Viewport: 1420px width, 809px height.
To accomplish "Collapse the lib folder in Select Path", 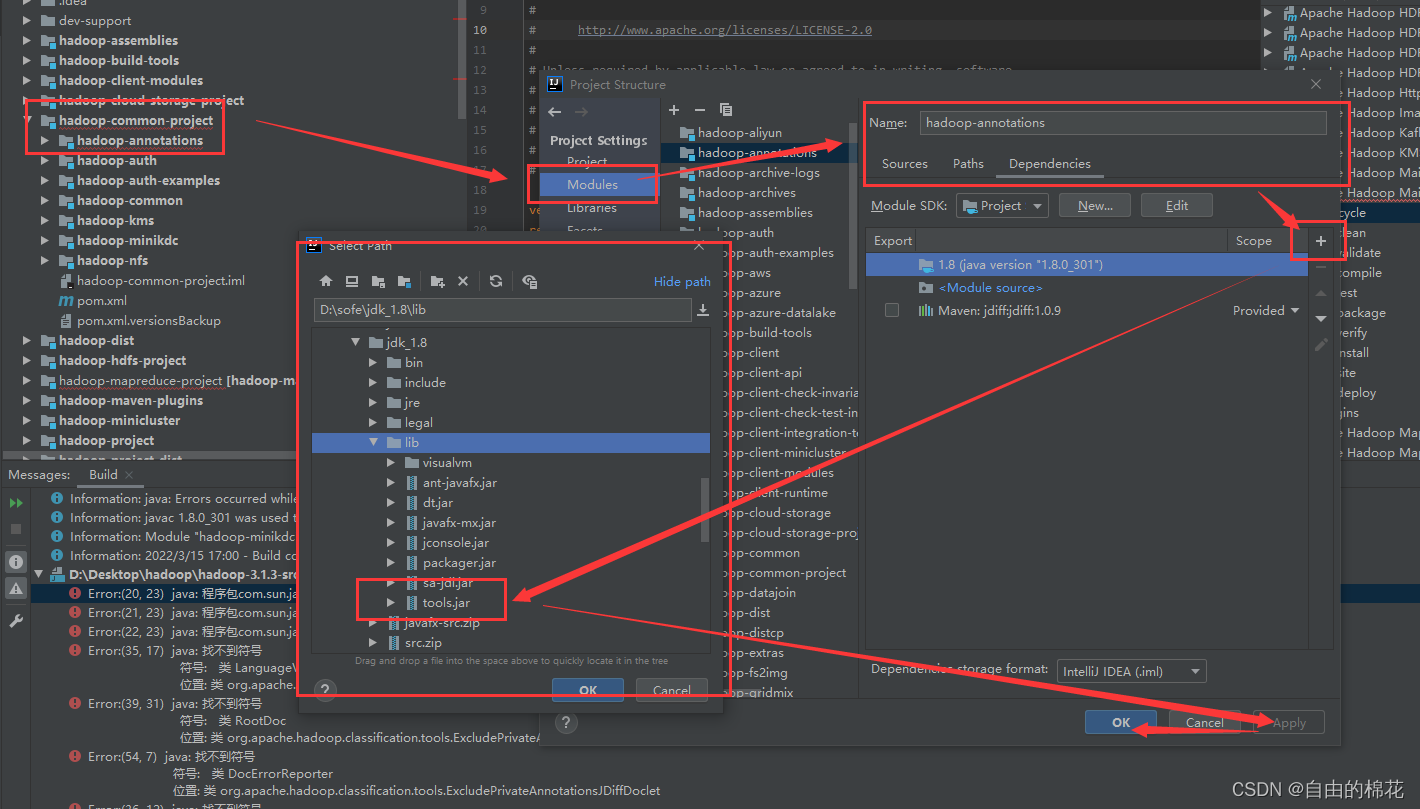I will (373, 442).
